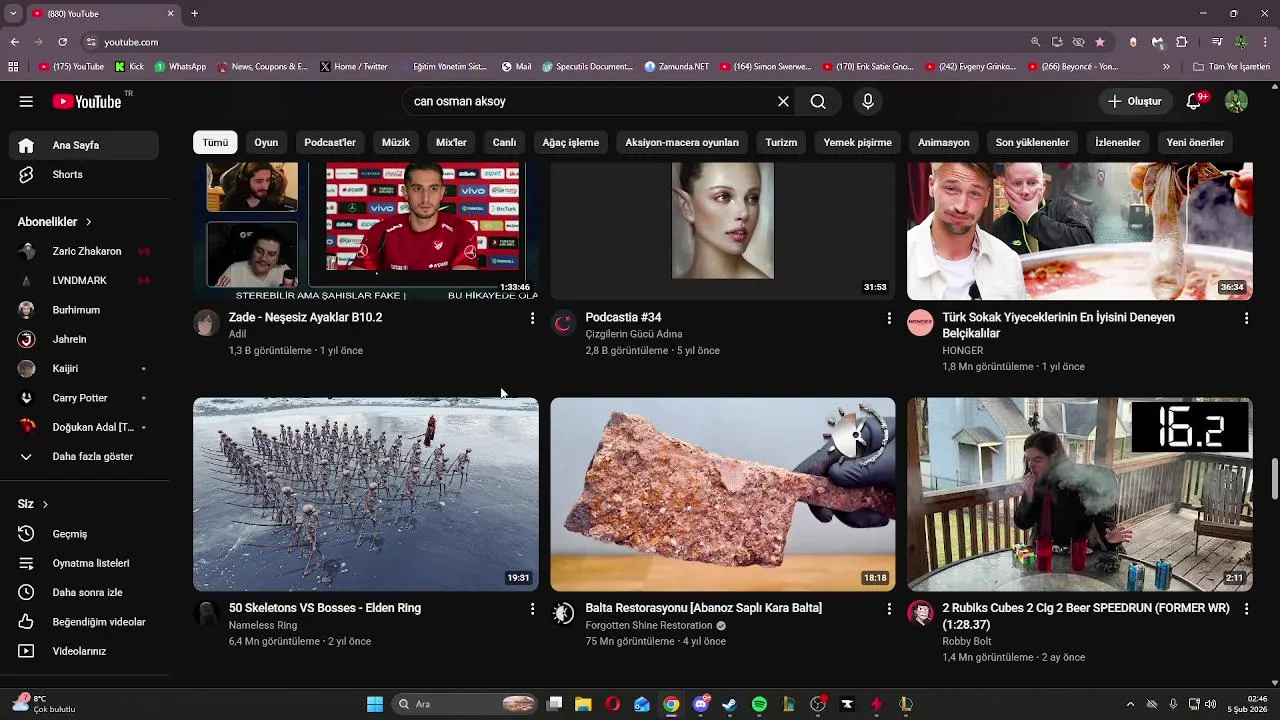Open the Tüm Yer İşaretleri folder
The height and width of the screenshot is (720, 1280).
pos(1231,67)
